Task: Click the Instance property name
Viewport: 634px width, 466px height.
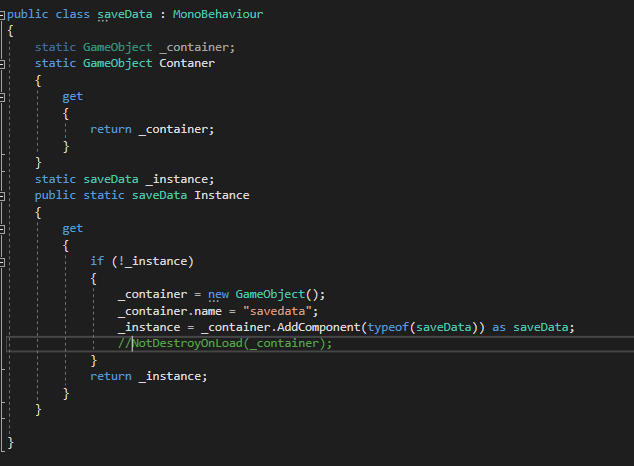Action: (x=222, y=195)
